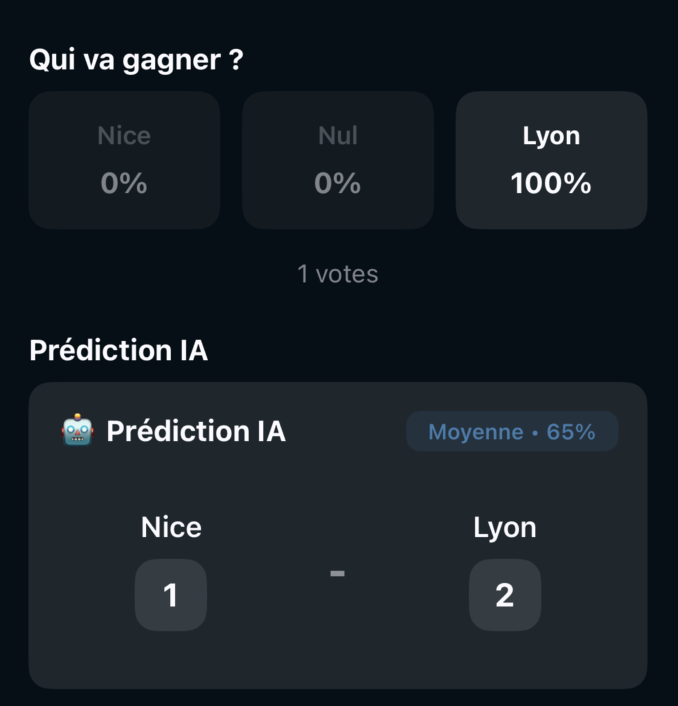Tap the Nice team name in the prediction card
Viewport: 678px width, 706px height.
[x=171, y=528]
